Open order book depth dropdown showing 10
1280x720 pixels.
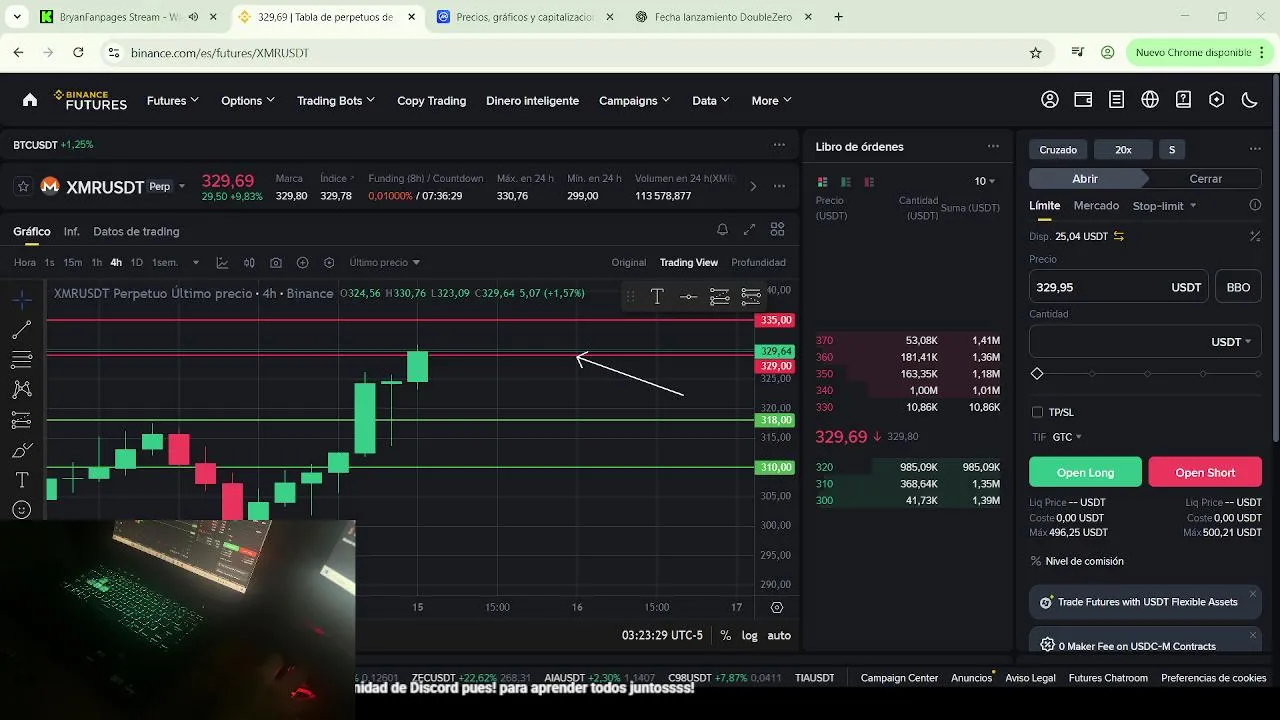[985, 181]
